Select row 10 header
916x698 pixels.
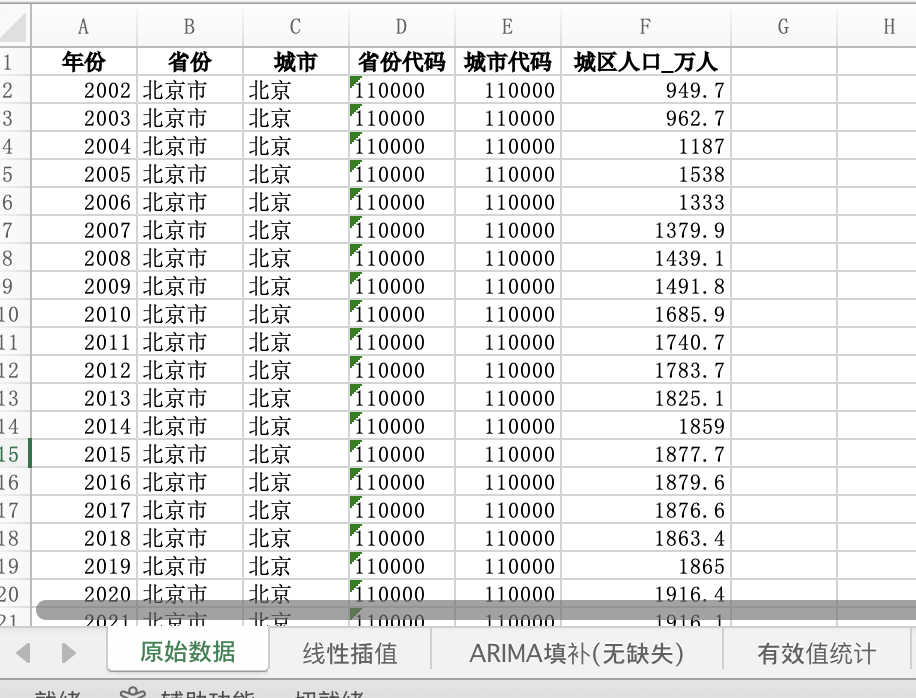click(x=15, y=314)
